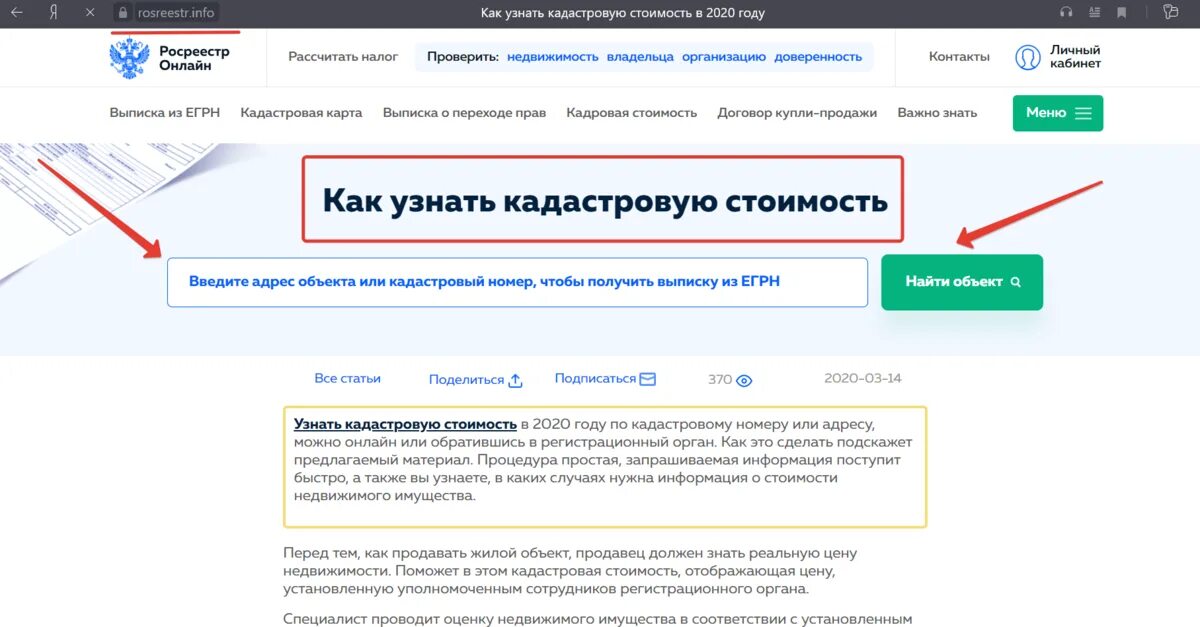Click the share upload icon

516,380
